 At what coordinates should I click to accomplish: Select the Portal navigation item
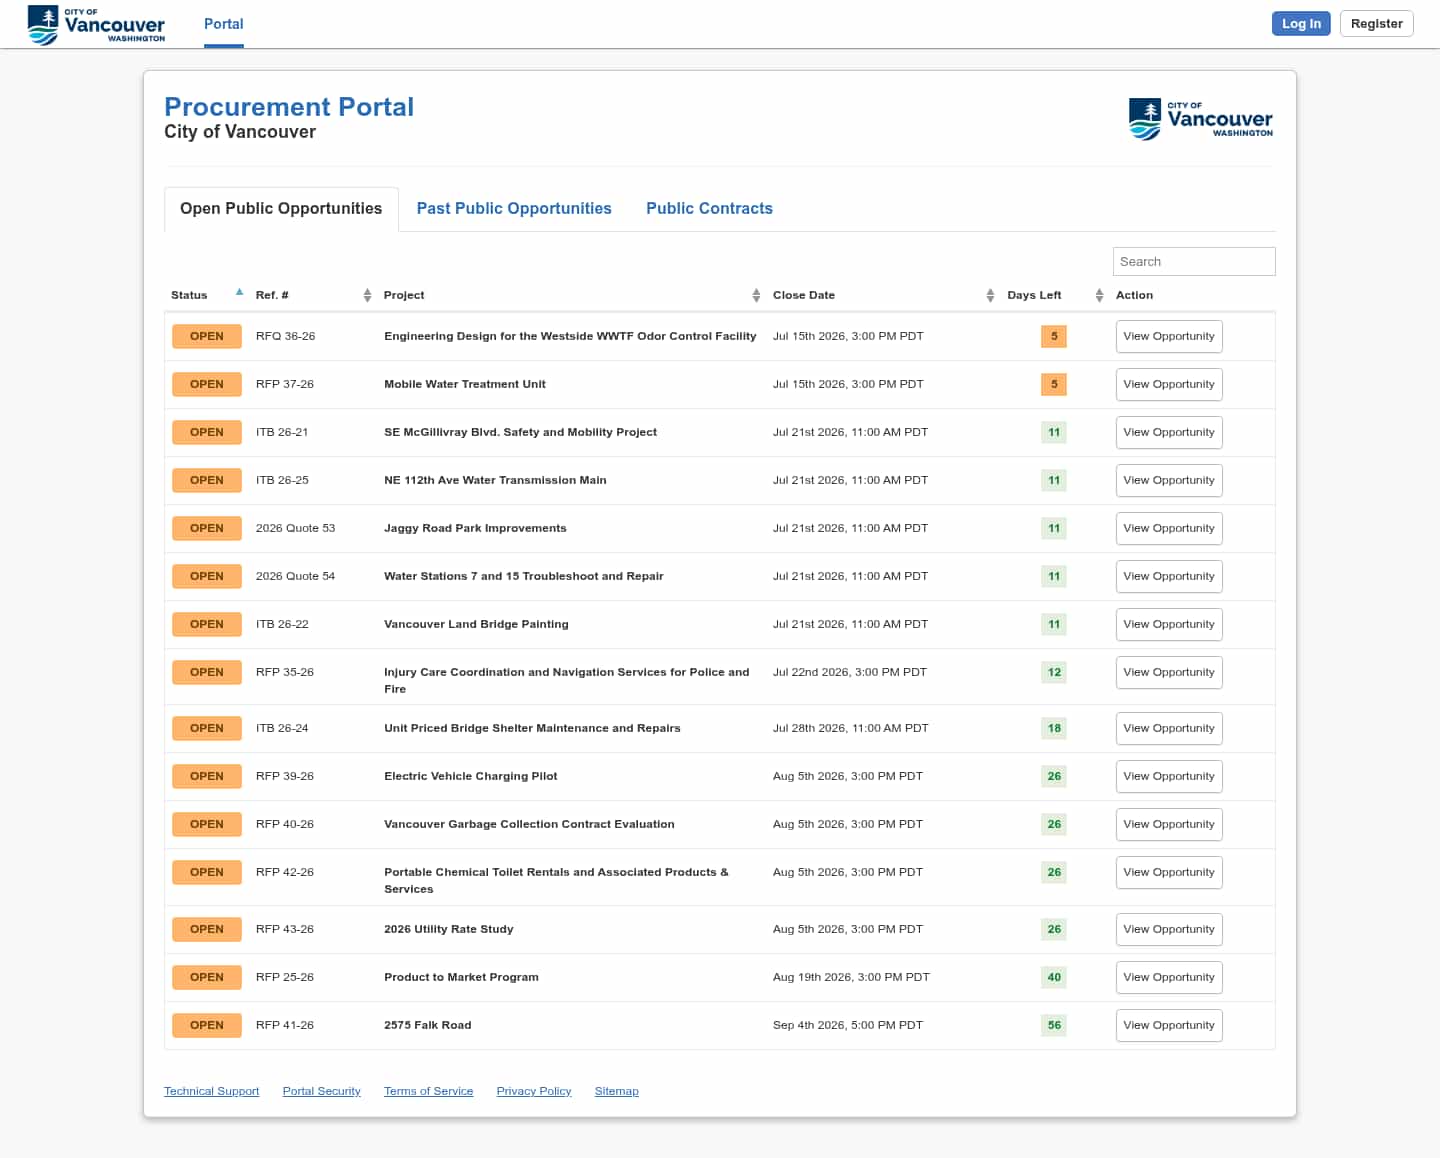224,24
